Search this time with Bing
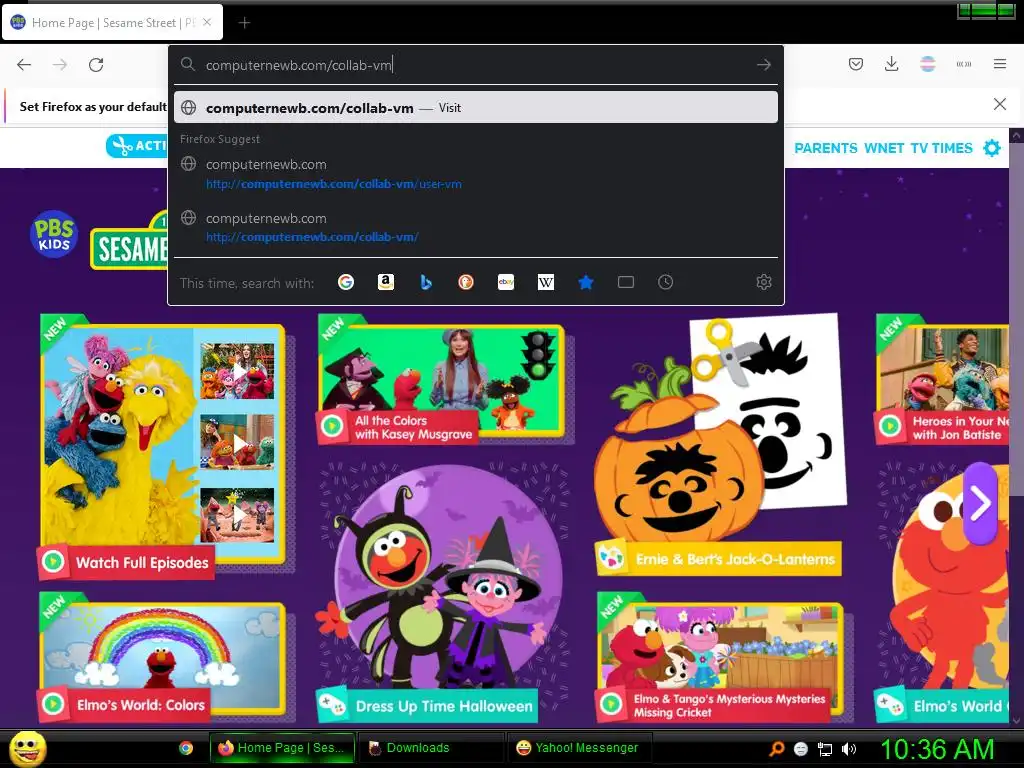1024x768 pixels. [x=426, y=282]
